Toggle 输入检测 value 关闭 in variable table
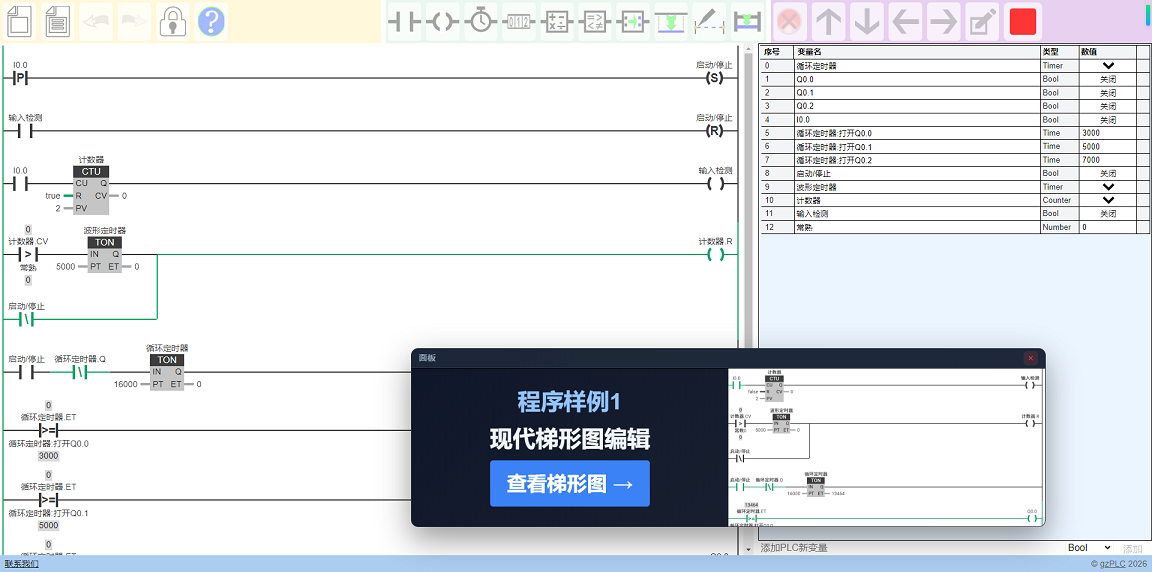Image resolution: width=1152 pixels, height=572 pixels. (1108, 214)
